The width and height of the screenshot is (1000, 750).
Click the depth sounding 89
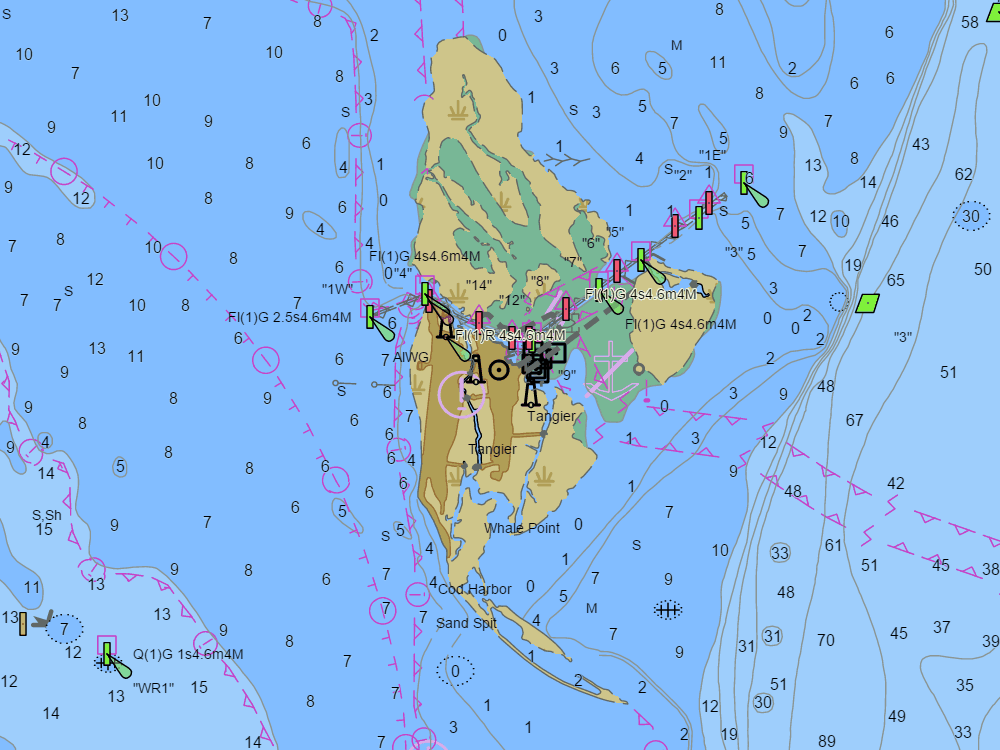[827, 741]
